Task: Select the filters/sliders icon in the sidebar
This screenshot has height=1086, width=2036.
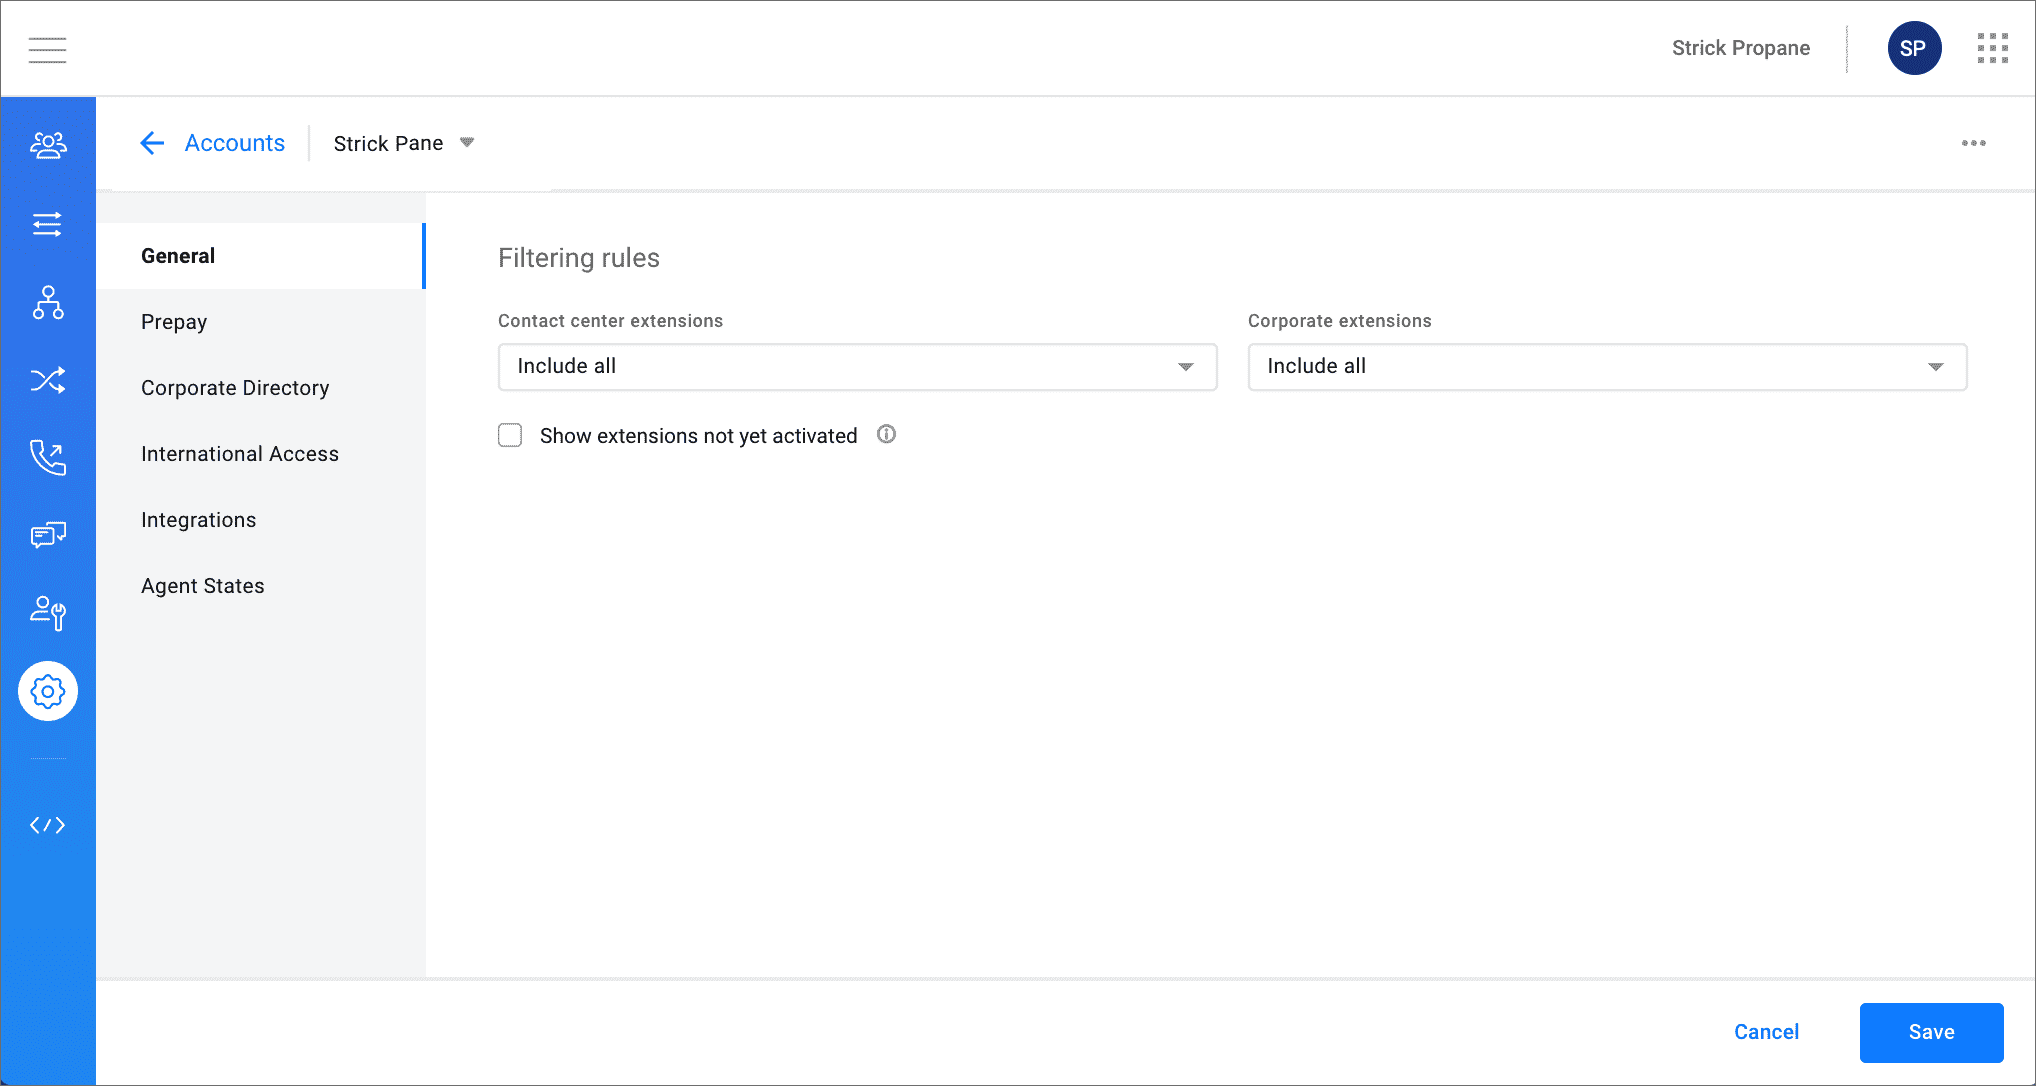Action: (47, 225)
